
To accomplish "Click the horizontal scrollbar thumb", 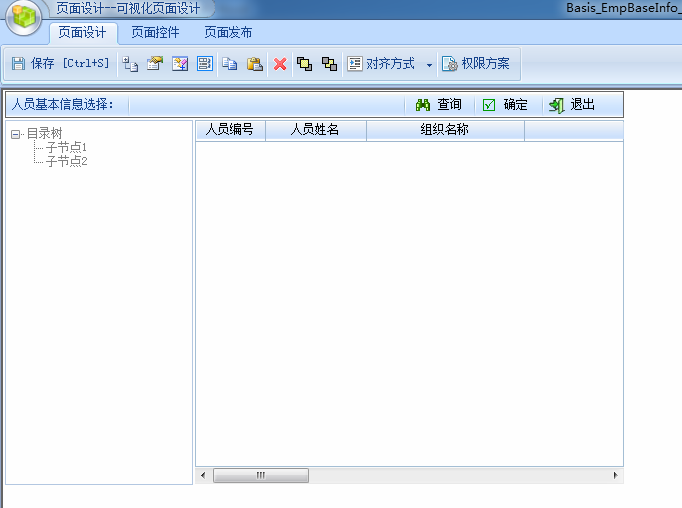I will (261, 475).
